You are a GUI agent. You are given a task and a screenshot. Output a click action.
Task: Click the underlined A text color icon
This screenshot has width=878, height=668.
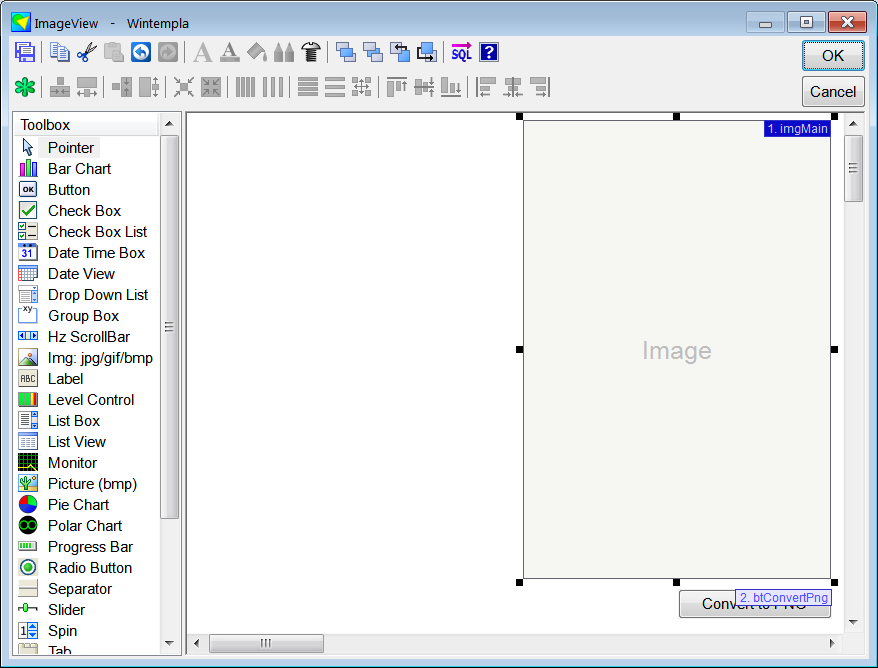[230, 53]
